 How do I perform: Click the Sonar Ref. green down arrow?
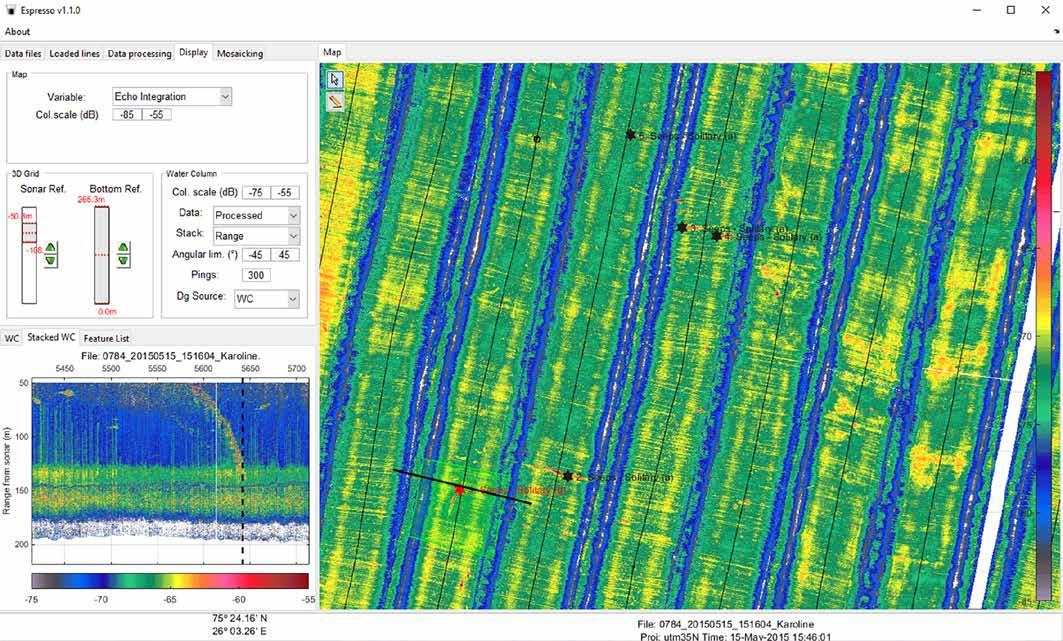tap(51, 260)
